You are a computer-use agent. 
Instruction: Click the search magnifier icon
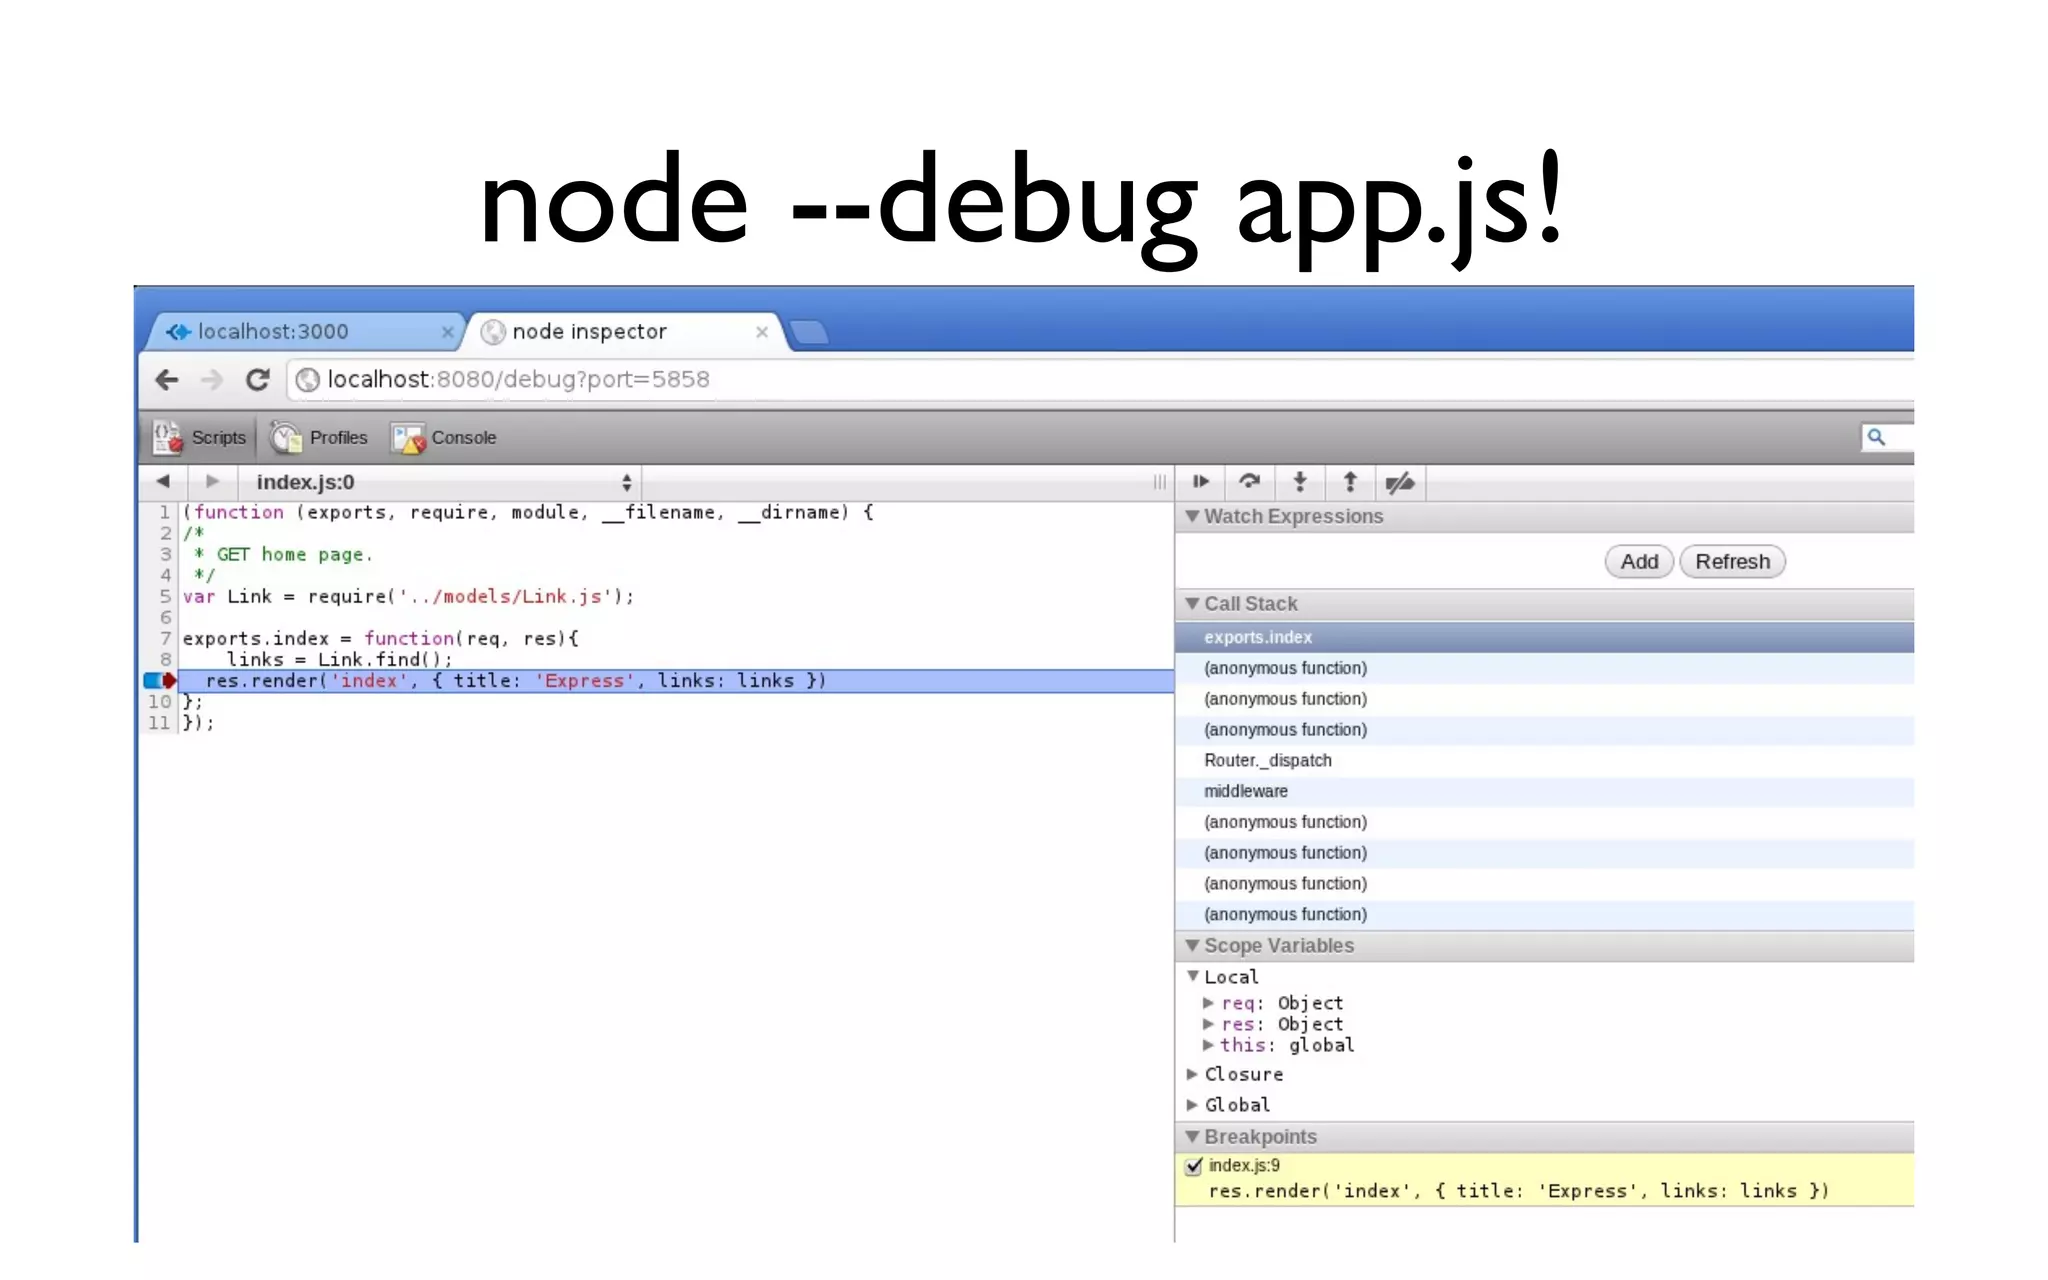(x=1876, y=437)
